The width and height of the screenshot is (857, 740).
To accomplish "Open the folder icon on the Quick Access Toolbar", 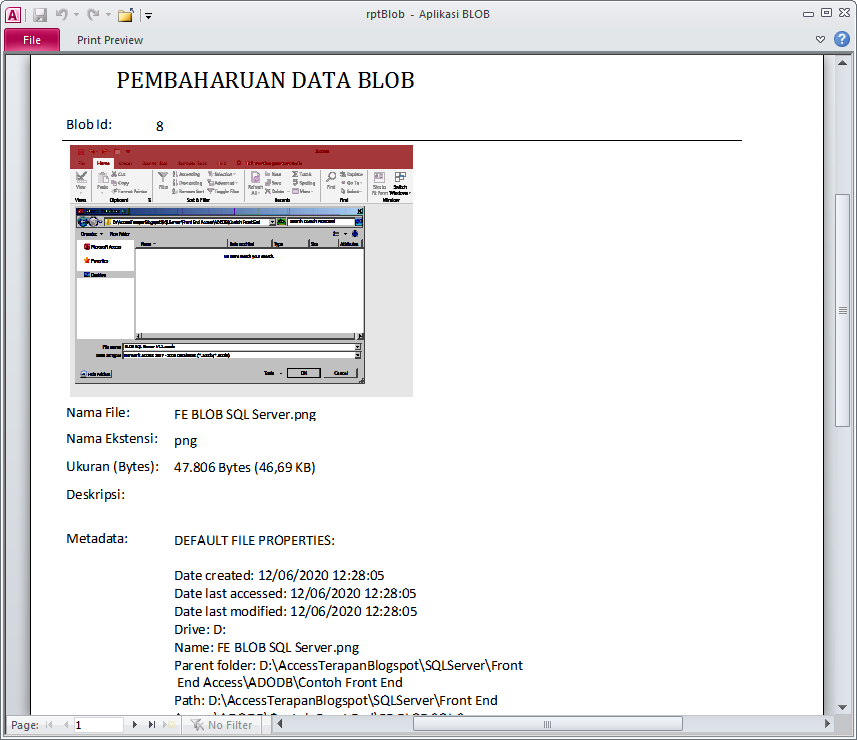I will click(126, 14).
